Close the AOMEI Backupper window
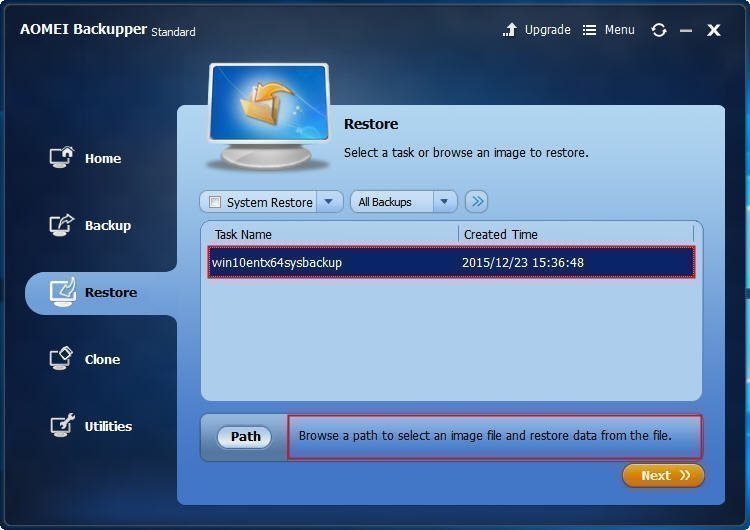The width and height of the screenshot is (750, 530). [714, 30]
